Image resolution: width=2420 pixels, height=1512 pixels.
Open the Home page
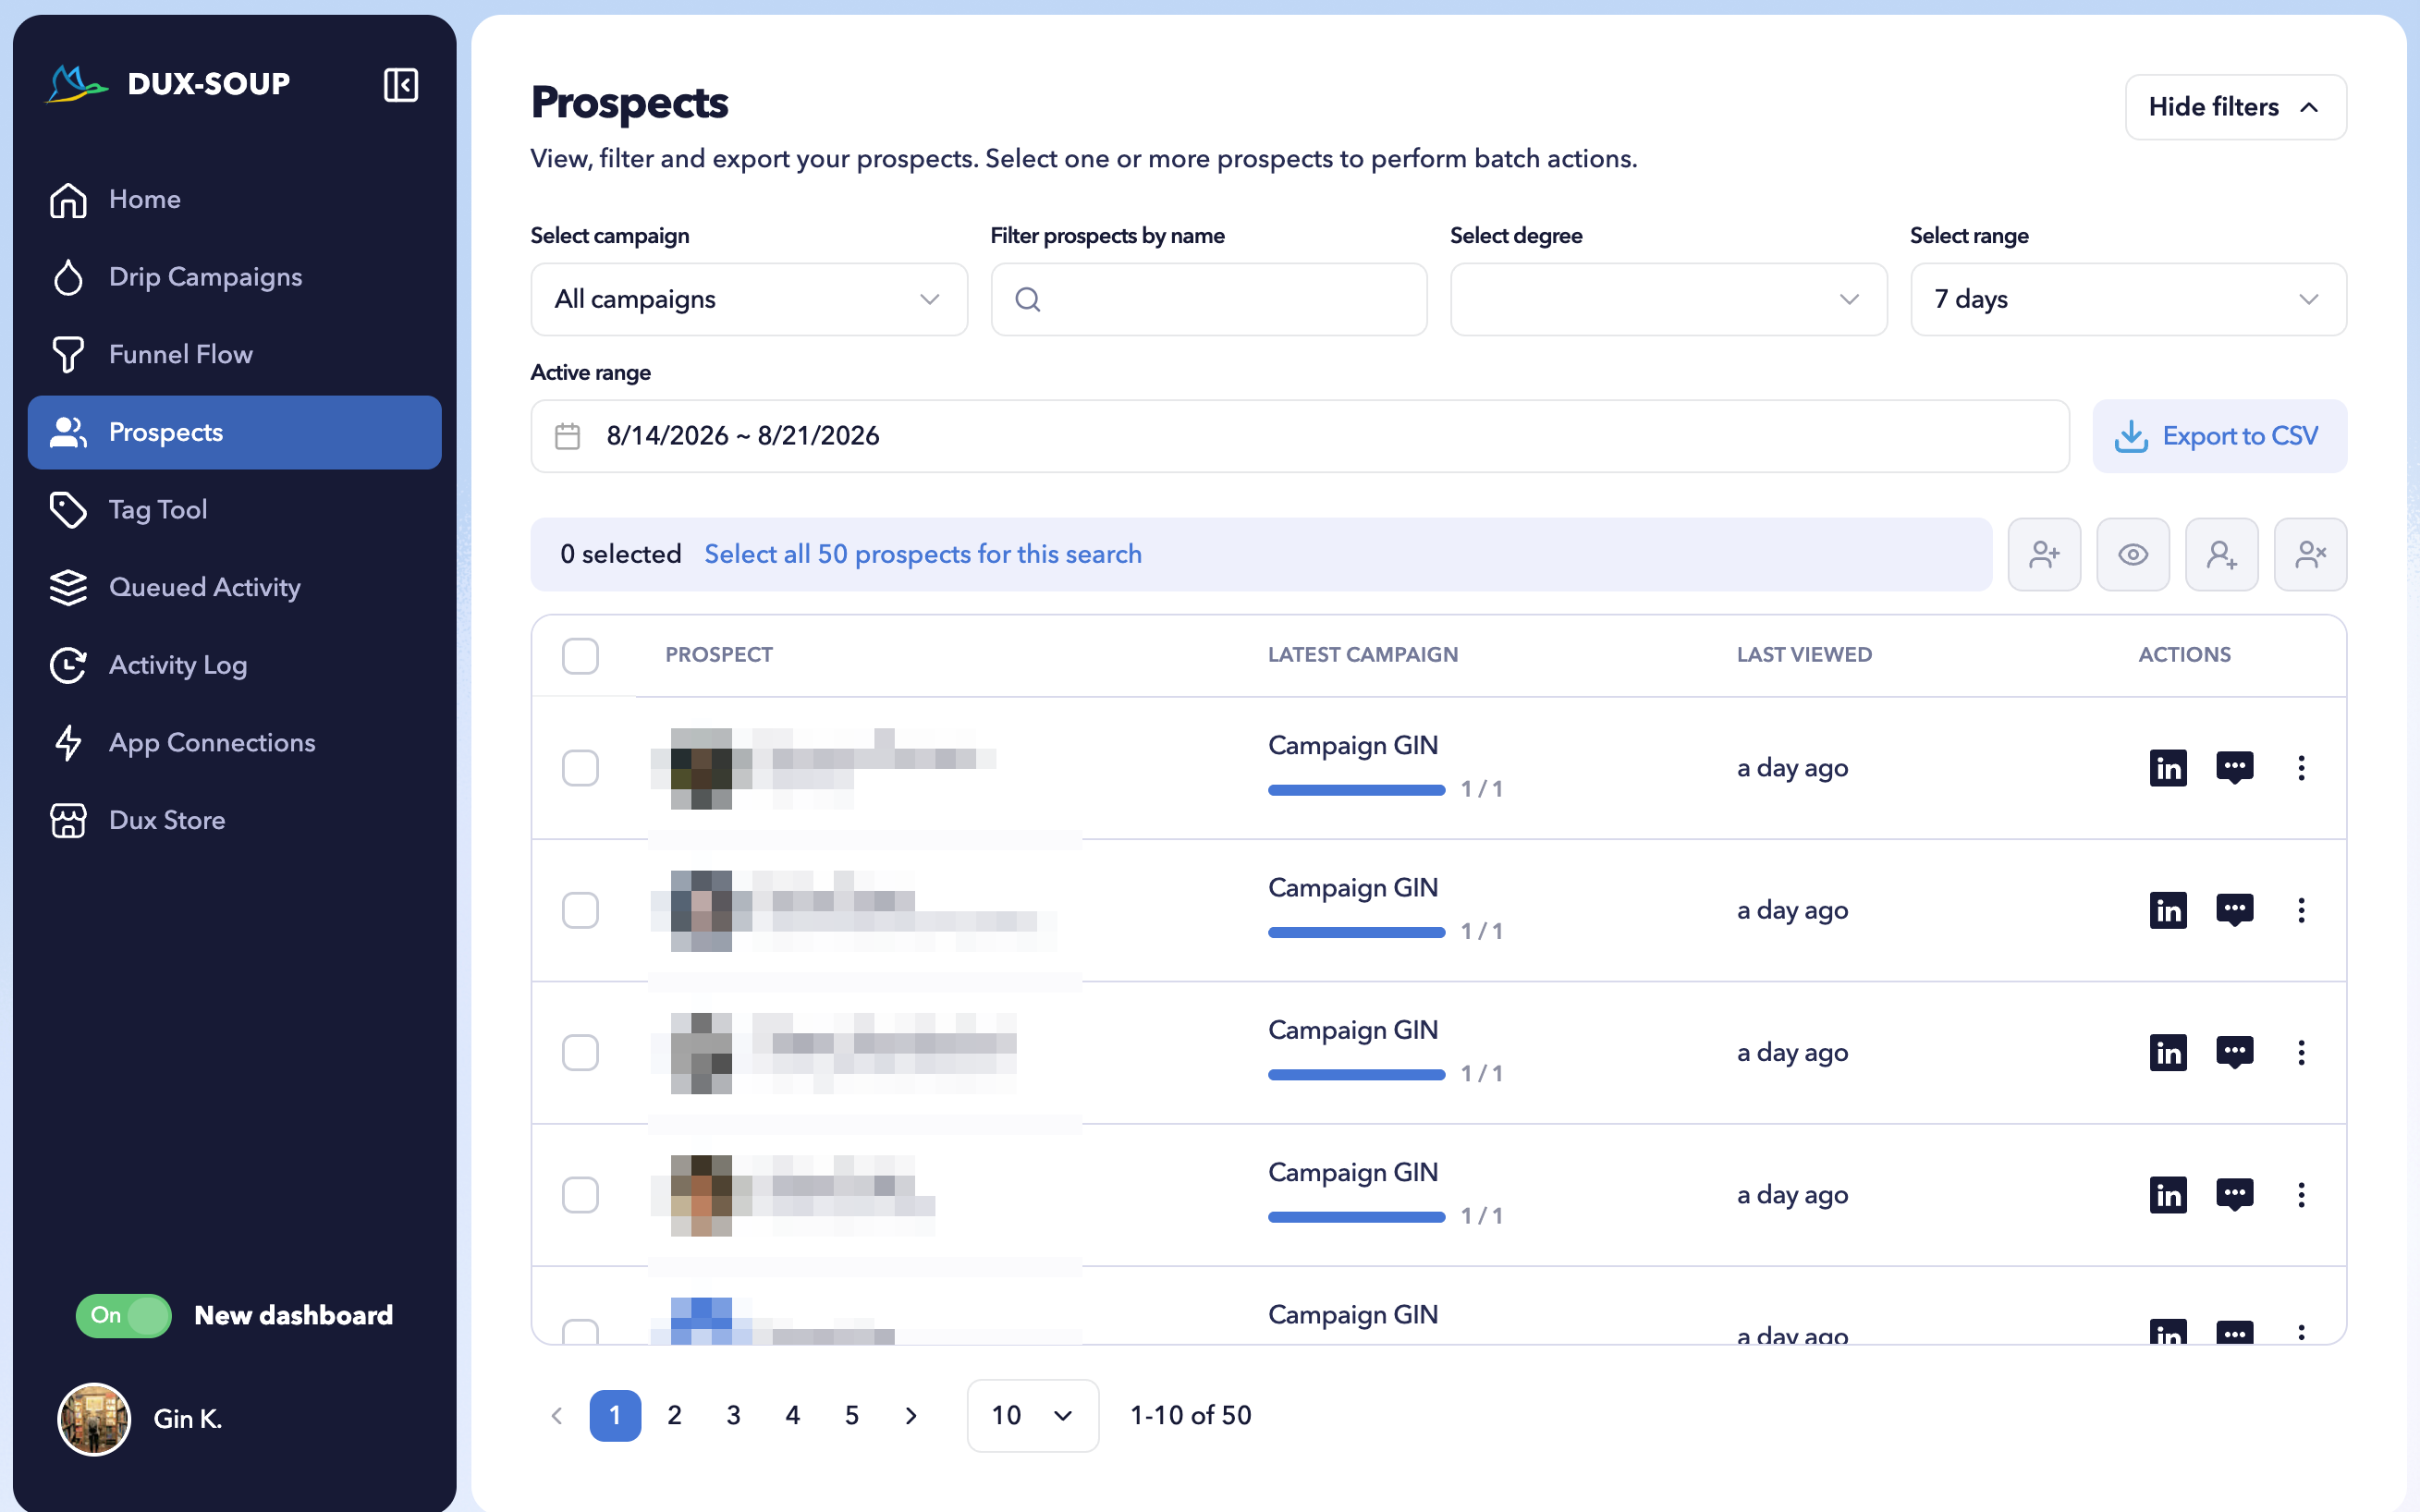234,199
